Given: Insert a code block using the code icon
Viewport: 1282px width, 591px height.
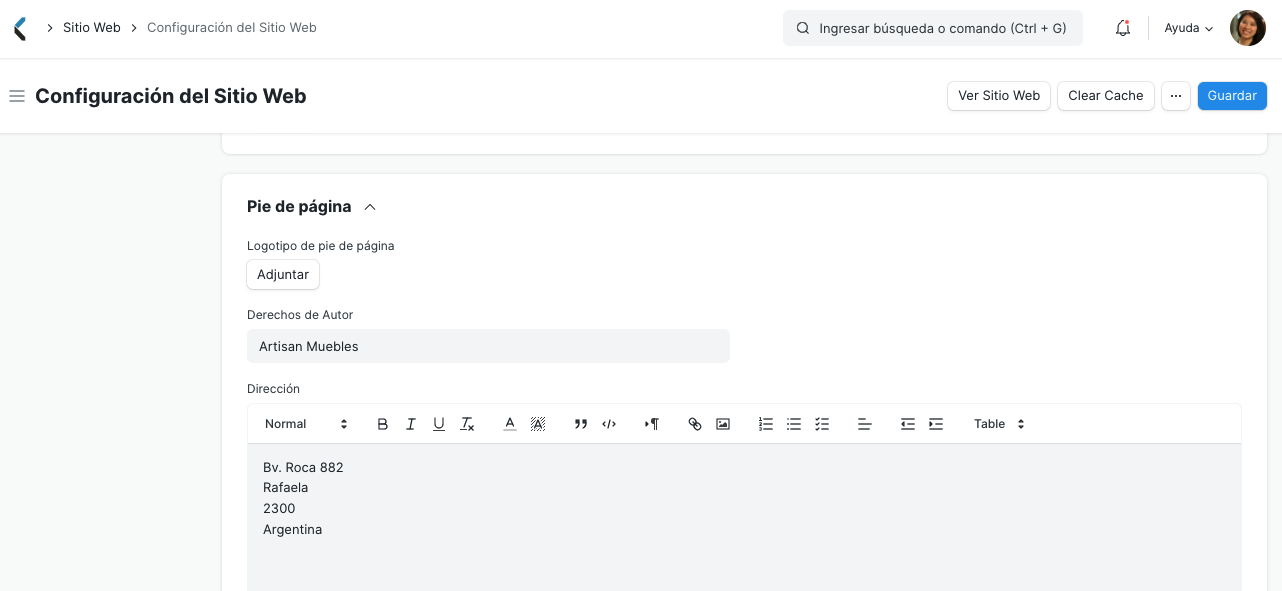Looking at the screenshot, I should pos(609,423).
